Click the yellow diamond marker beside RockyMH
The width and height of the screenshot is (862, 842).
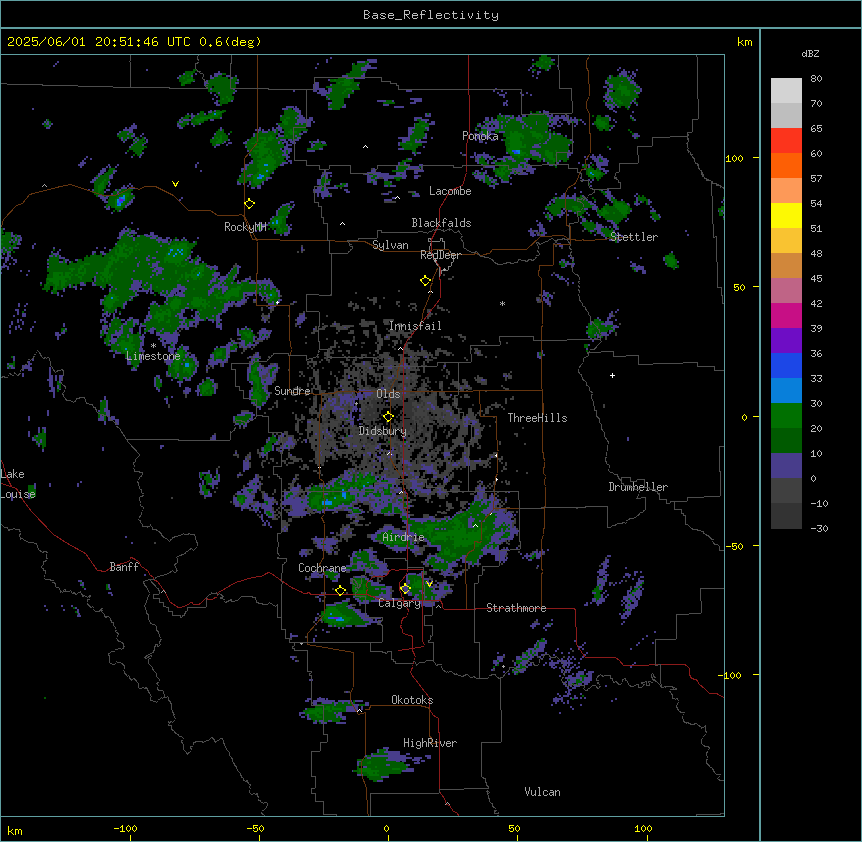250,204
